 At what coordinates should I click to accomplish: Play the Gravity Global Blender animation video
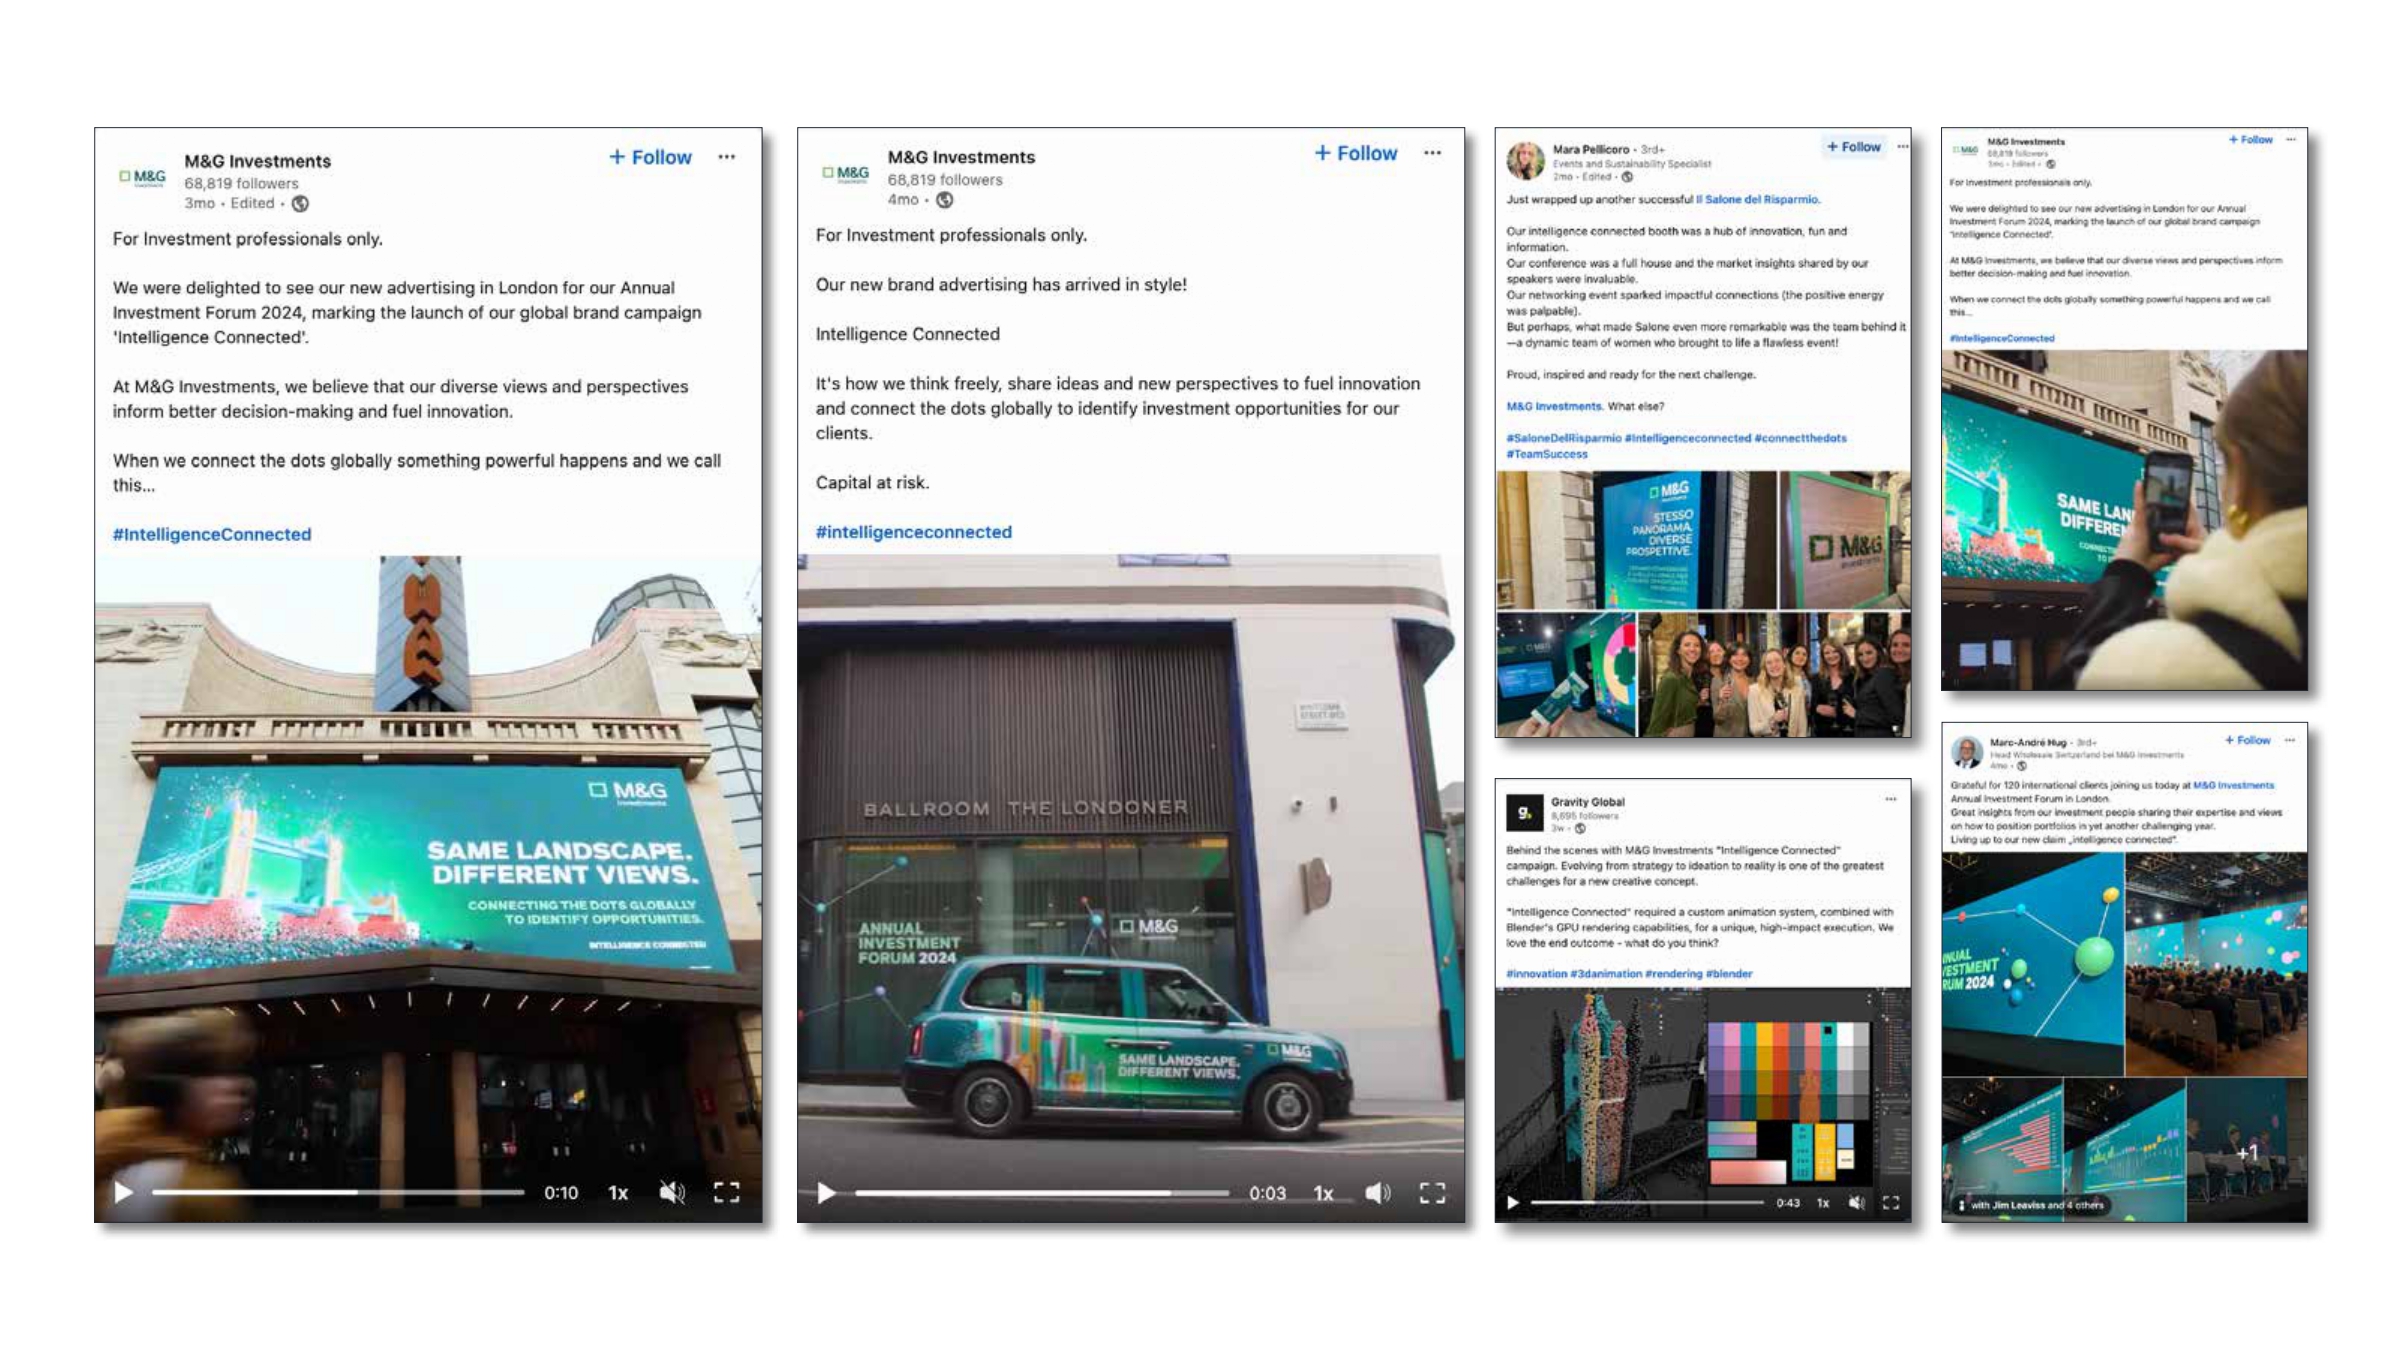coord(1513,1203)
